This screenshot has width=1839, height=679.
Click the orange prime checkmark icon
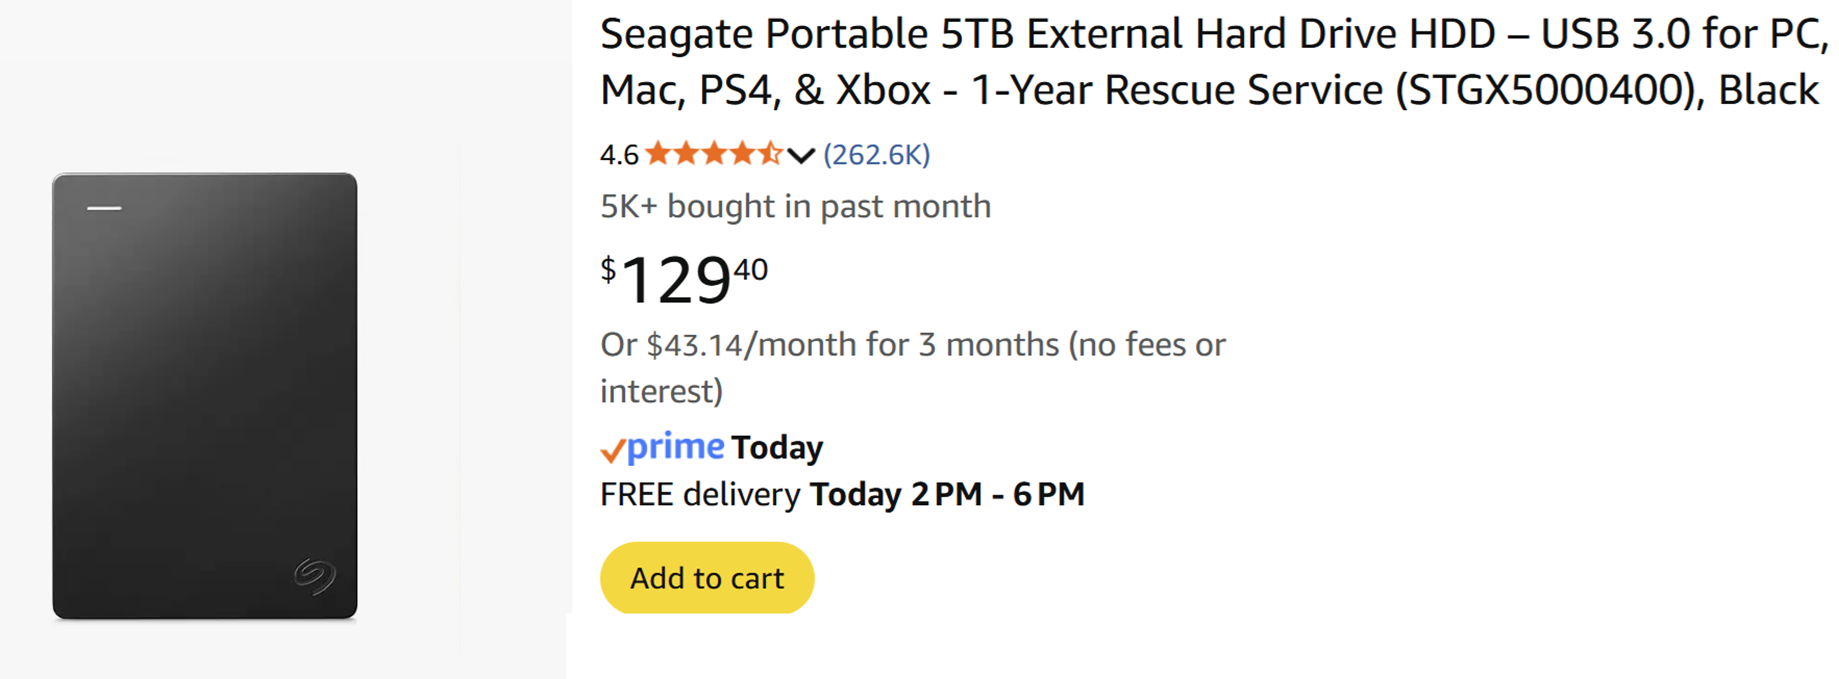coord(612,451)
